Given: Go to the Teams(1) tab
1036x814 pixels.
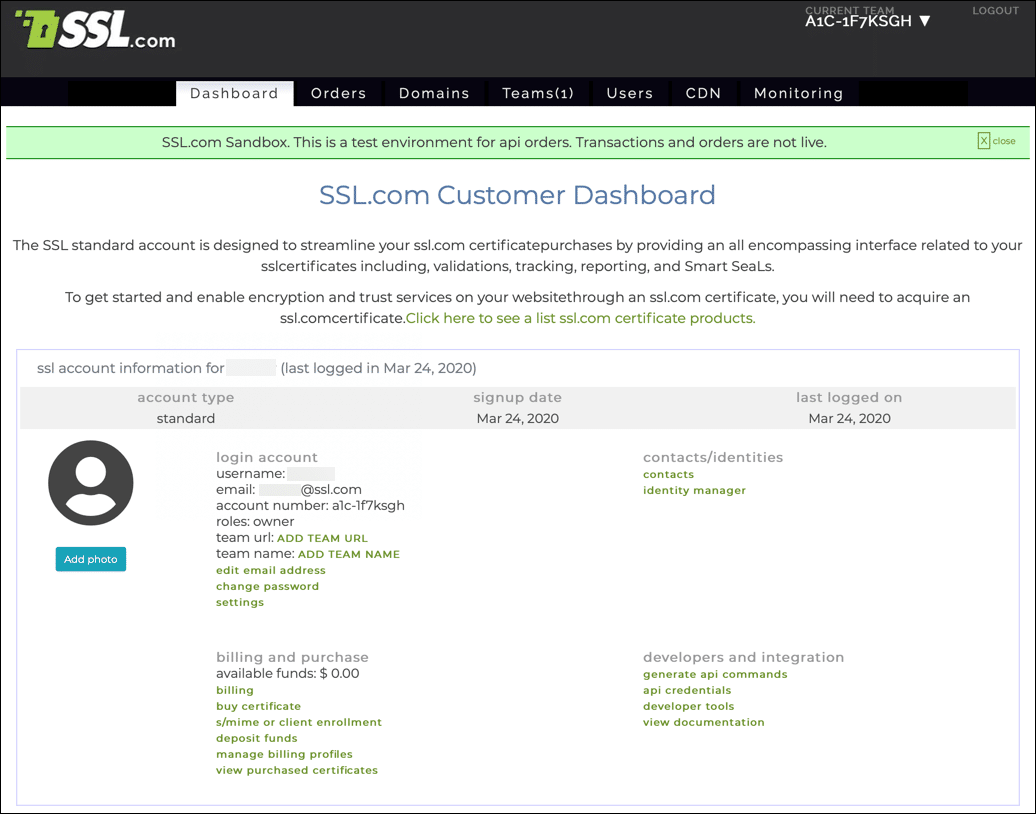Looking at the screenshot, I should pos(538,93).
